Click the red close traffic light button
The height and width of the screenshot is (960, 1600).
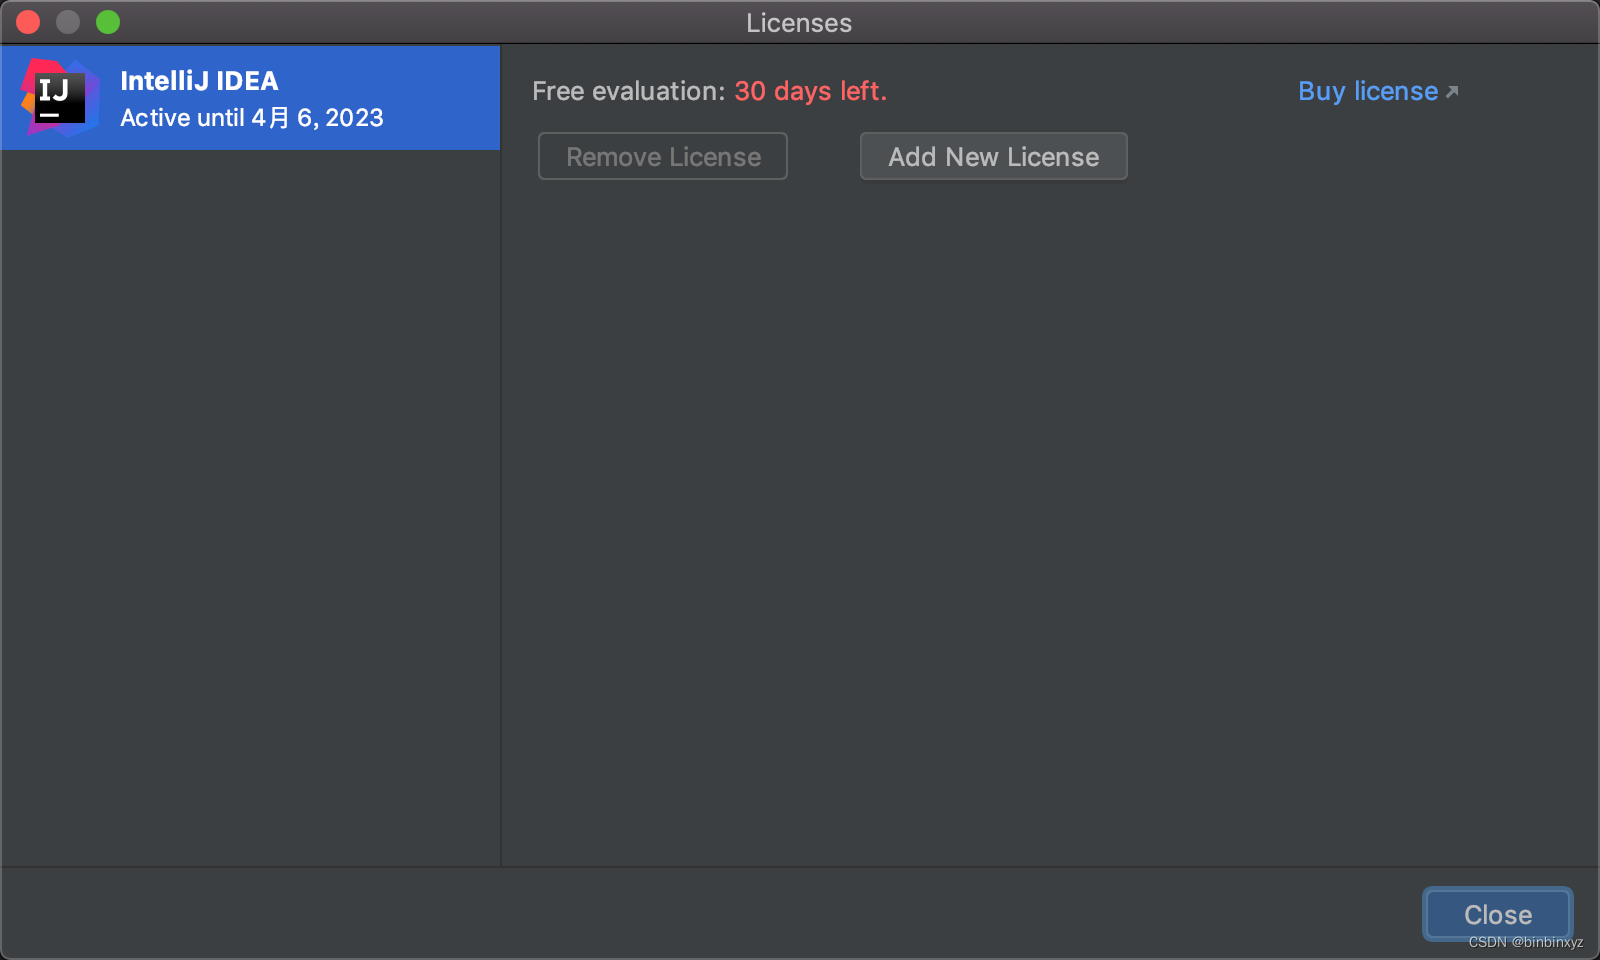click(27, 20)
